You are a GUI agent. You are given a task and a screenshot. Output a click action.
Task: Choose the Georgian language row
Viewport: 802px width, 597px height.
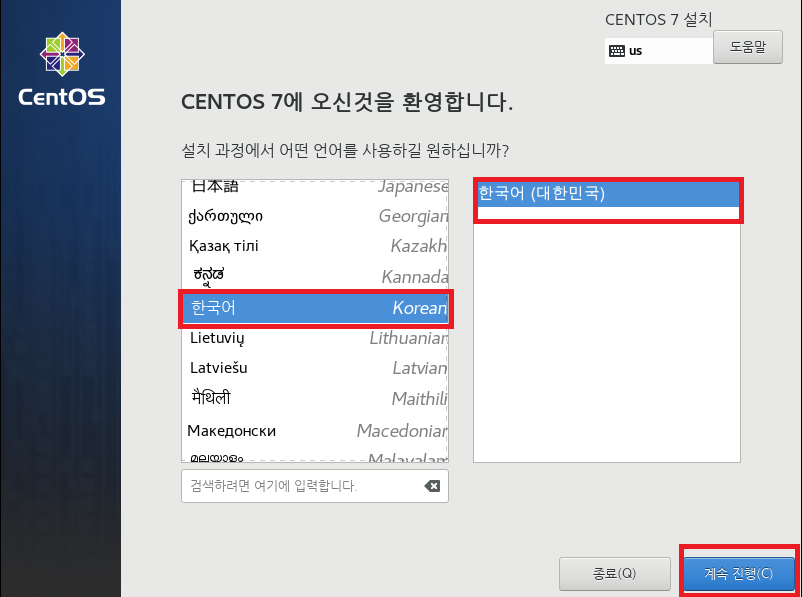point(315,216)
